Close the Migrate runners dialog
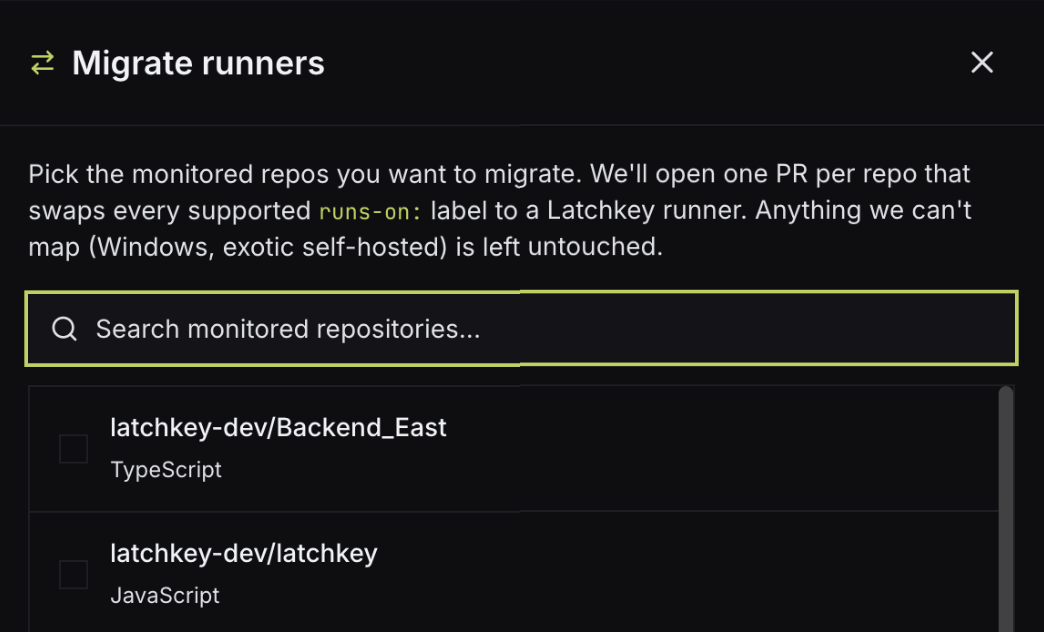1044x632 pixels. (981, 63)
